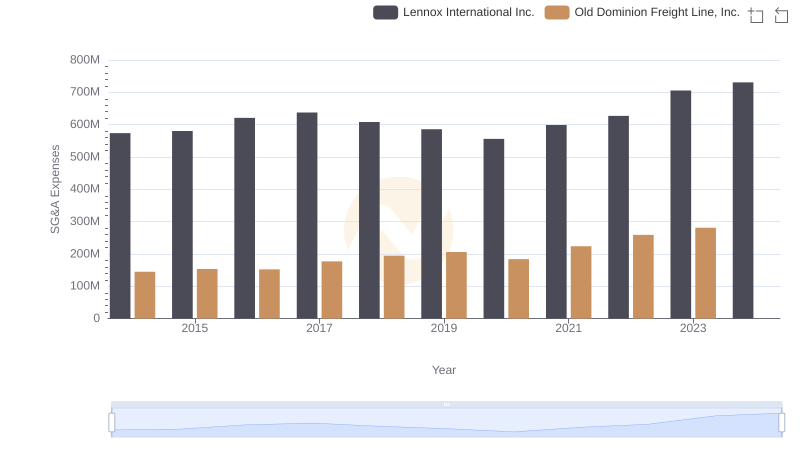This screenshot has height=461, width=800.
Task: Toggle the Old Dominion Freight Line legend entry
Action: (642, 12)
